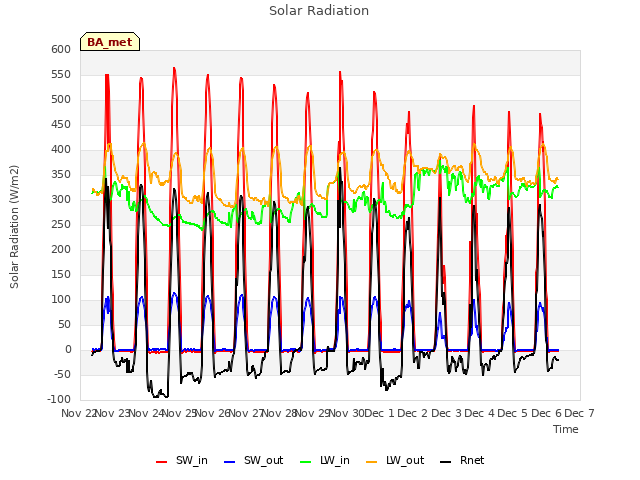
Task: Click the 200 y-axis tick value
Action: 61,249
